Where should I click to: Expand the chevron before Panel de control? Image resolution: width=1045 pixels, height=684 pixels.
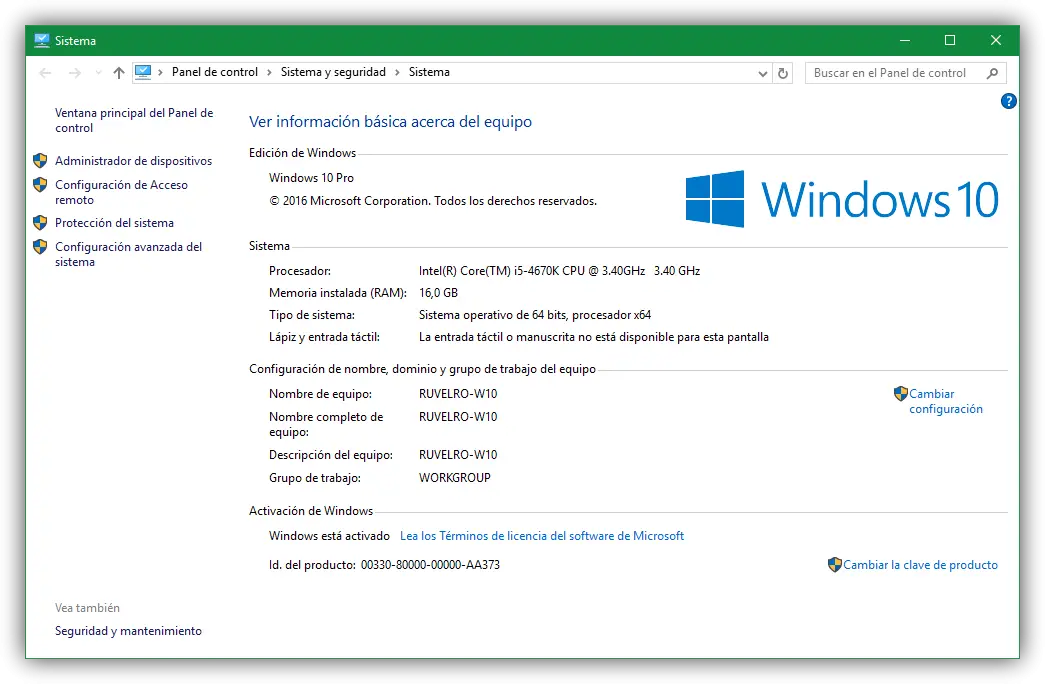[160, 73]
